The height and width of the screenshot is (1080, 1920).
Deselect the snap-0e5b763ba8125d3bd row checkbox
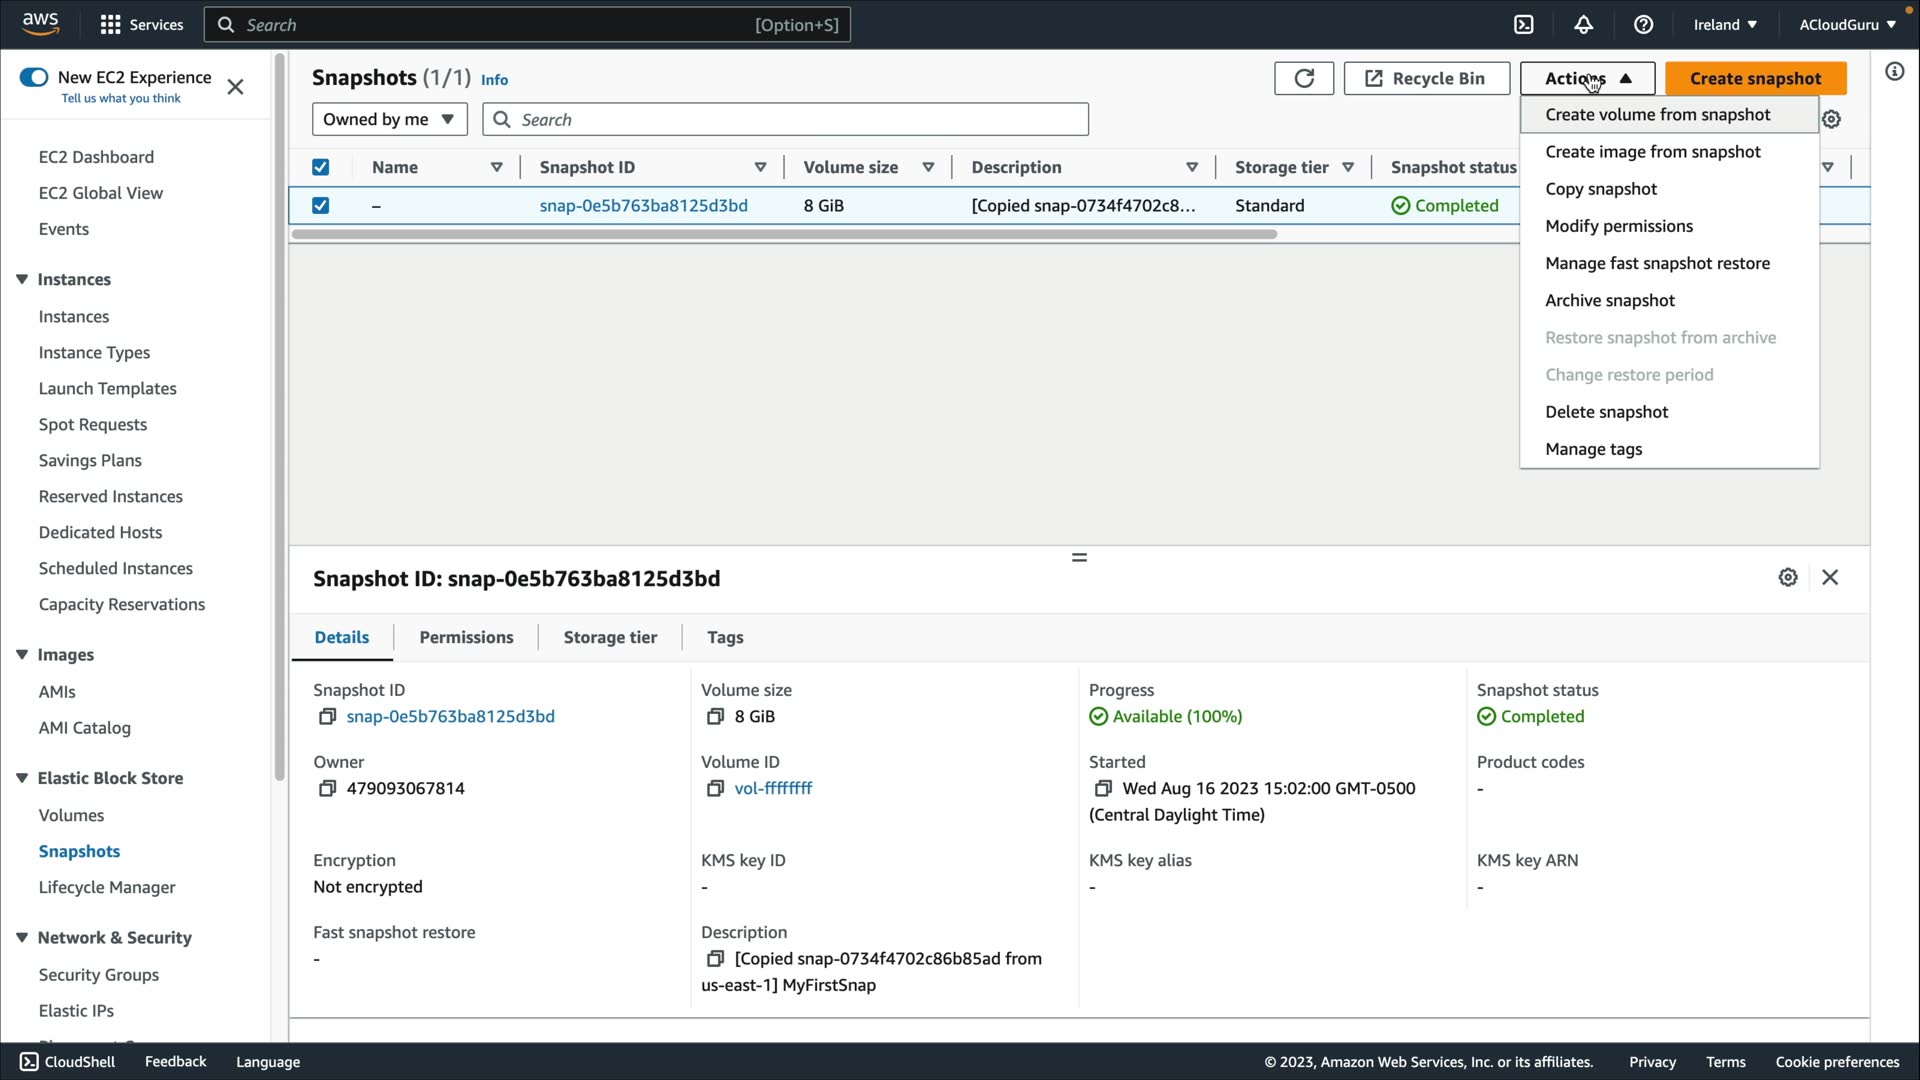[x=320, y=206]
